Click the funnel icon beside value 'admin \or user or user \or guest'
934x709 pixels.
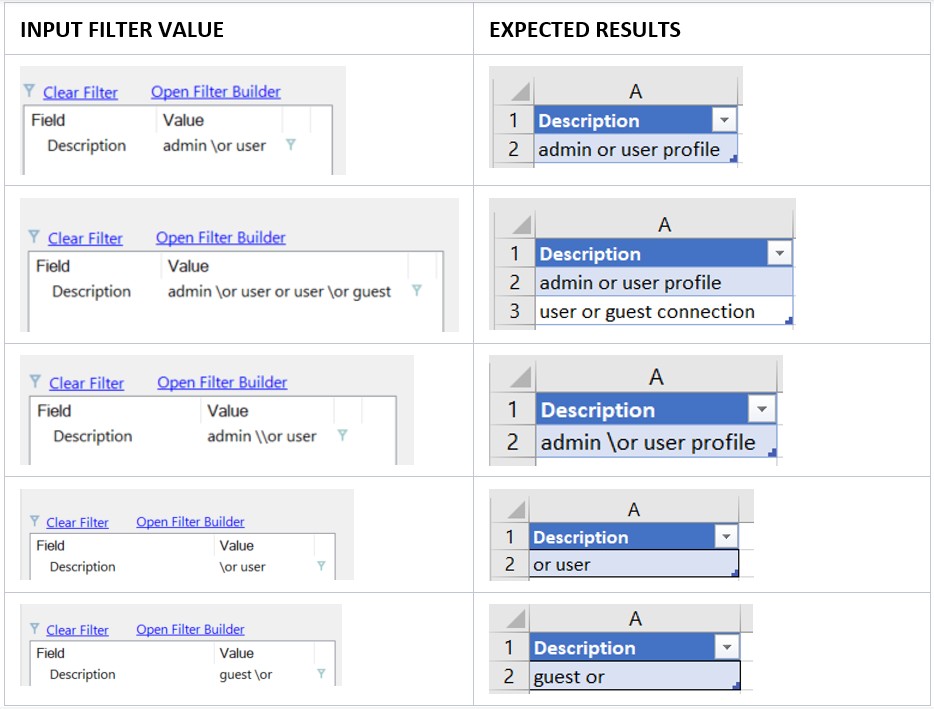click(x=416, y=291)
